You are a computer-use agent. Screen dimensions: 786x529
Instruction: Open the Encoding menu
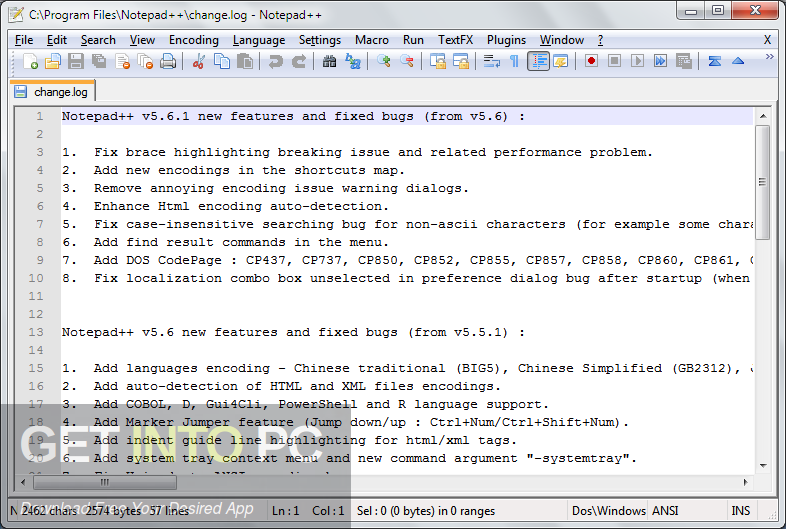tap(193, 40)
